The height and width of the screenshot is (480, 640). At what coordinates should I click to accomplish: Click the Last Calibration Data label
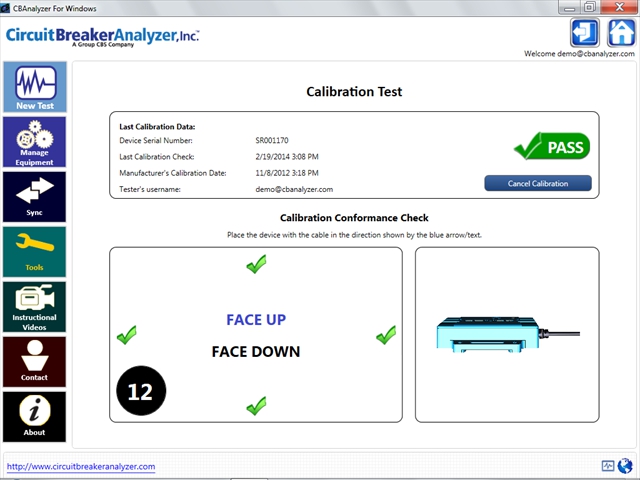(157, 127)
